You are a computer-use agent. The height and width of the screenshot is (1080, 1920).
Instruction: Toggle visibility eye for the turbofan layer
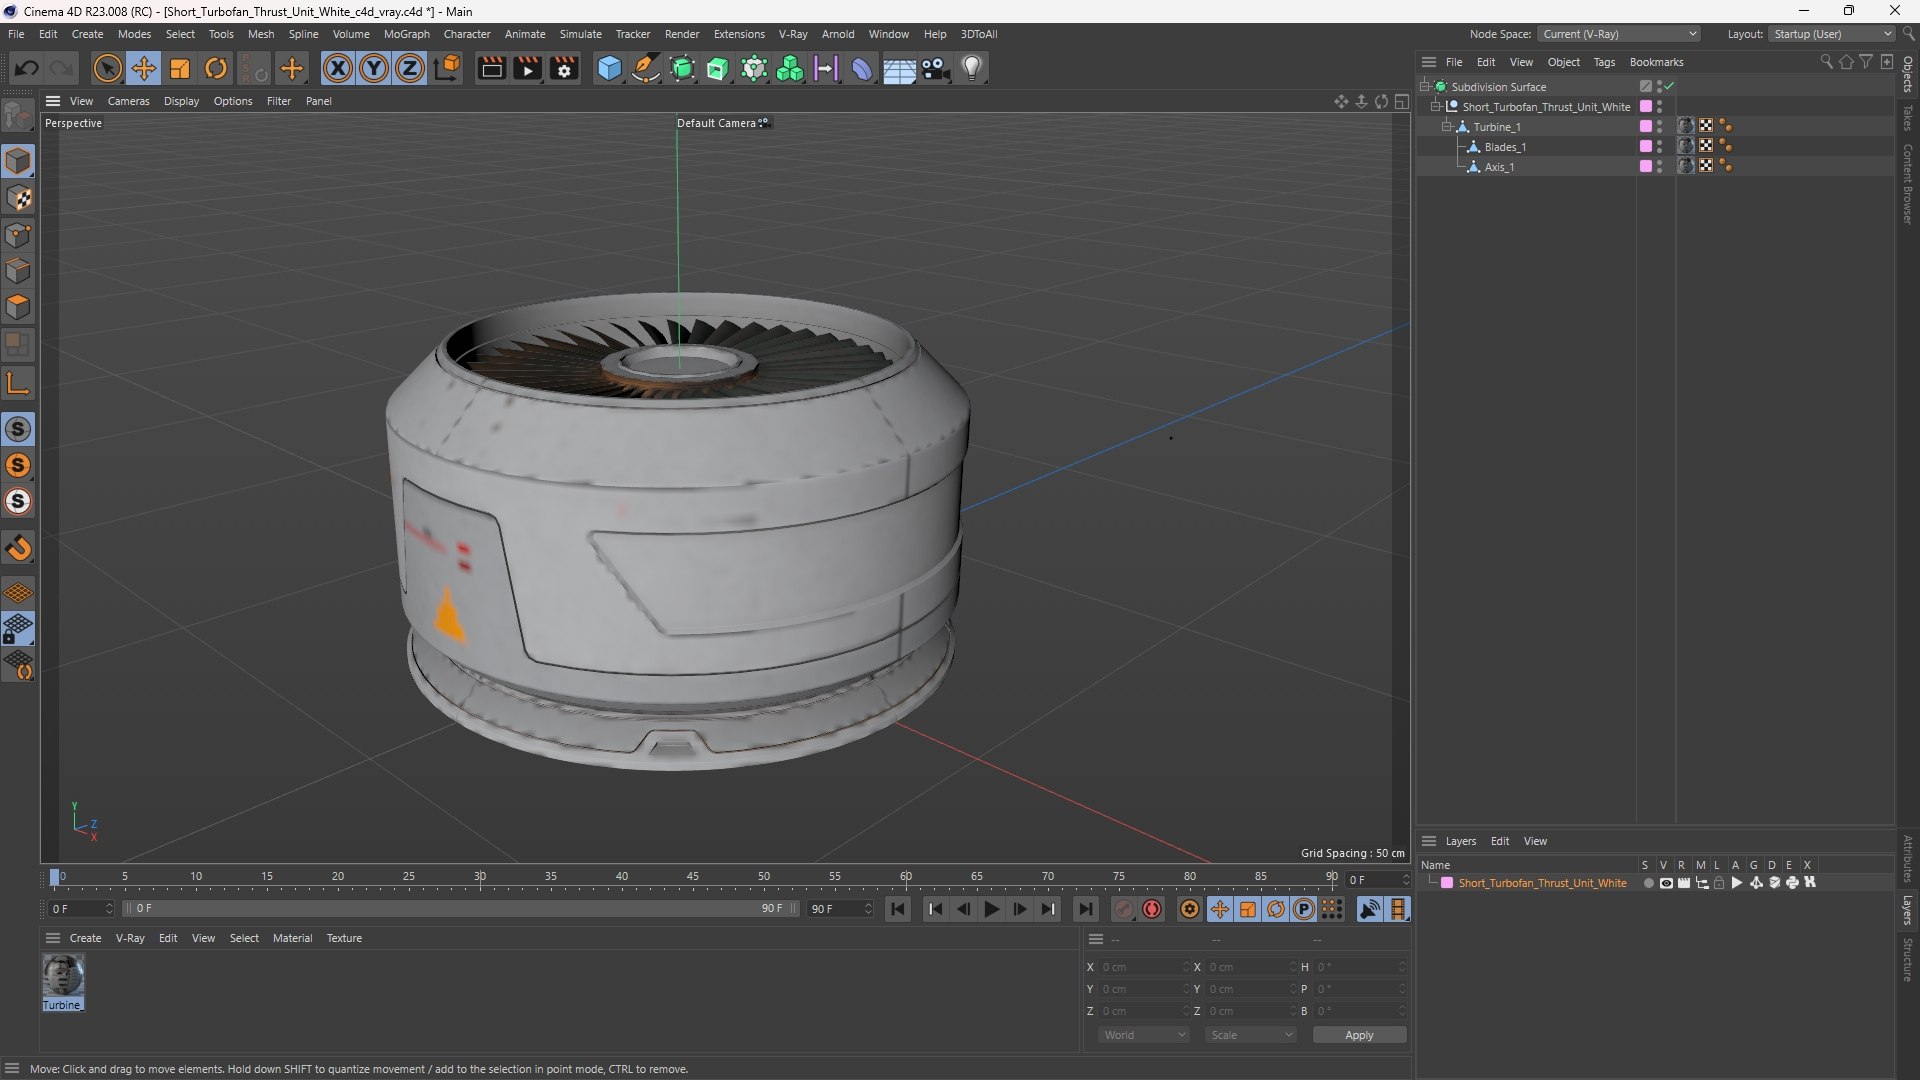[x=1665, y=883]
